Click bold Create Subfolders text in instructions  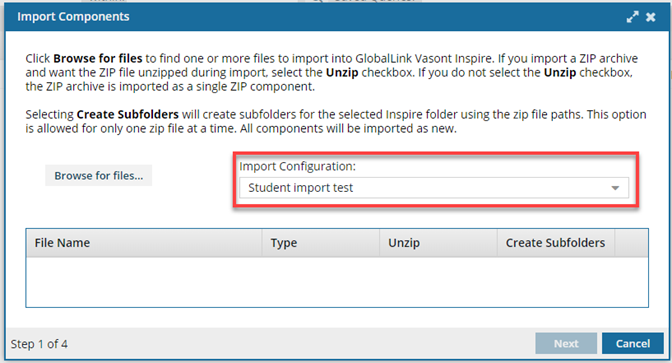[127, 114]
